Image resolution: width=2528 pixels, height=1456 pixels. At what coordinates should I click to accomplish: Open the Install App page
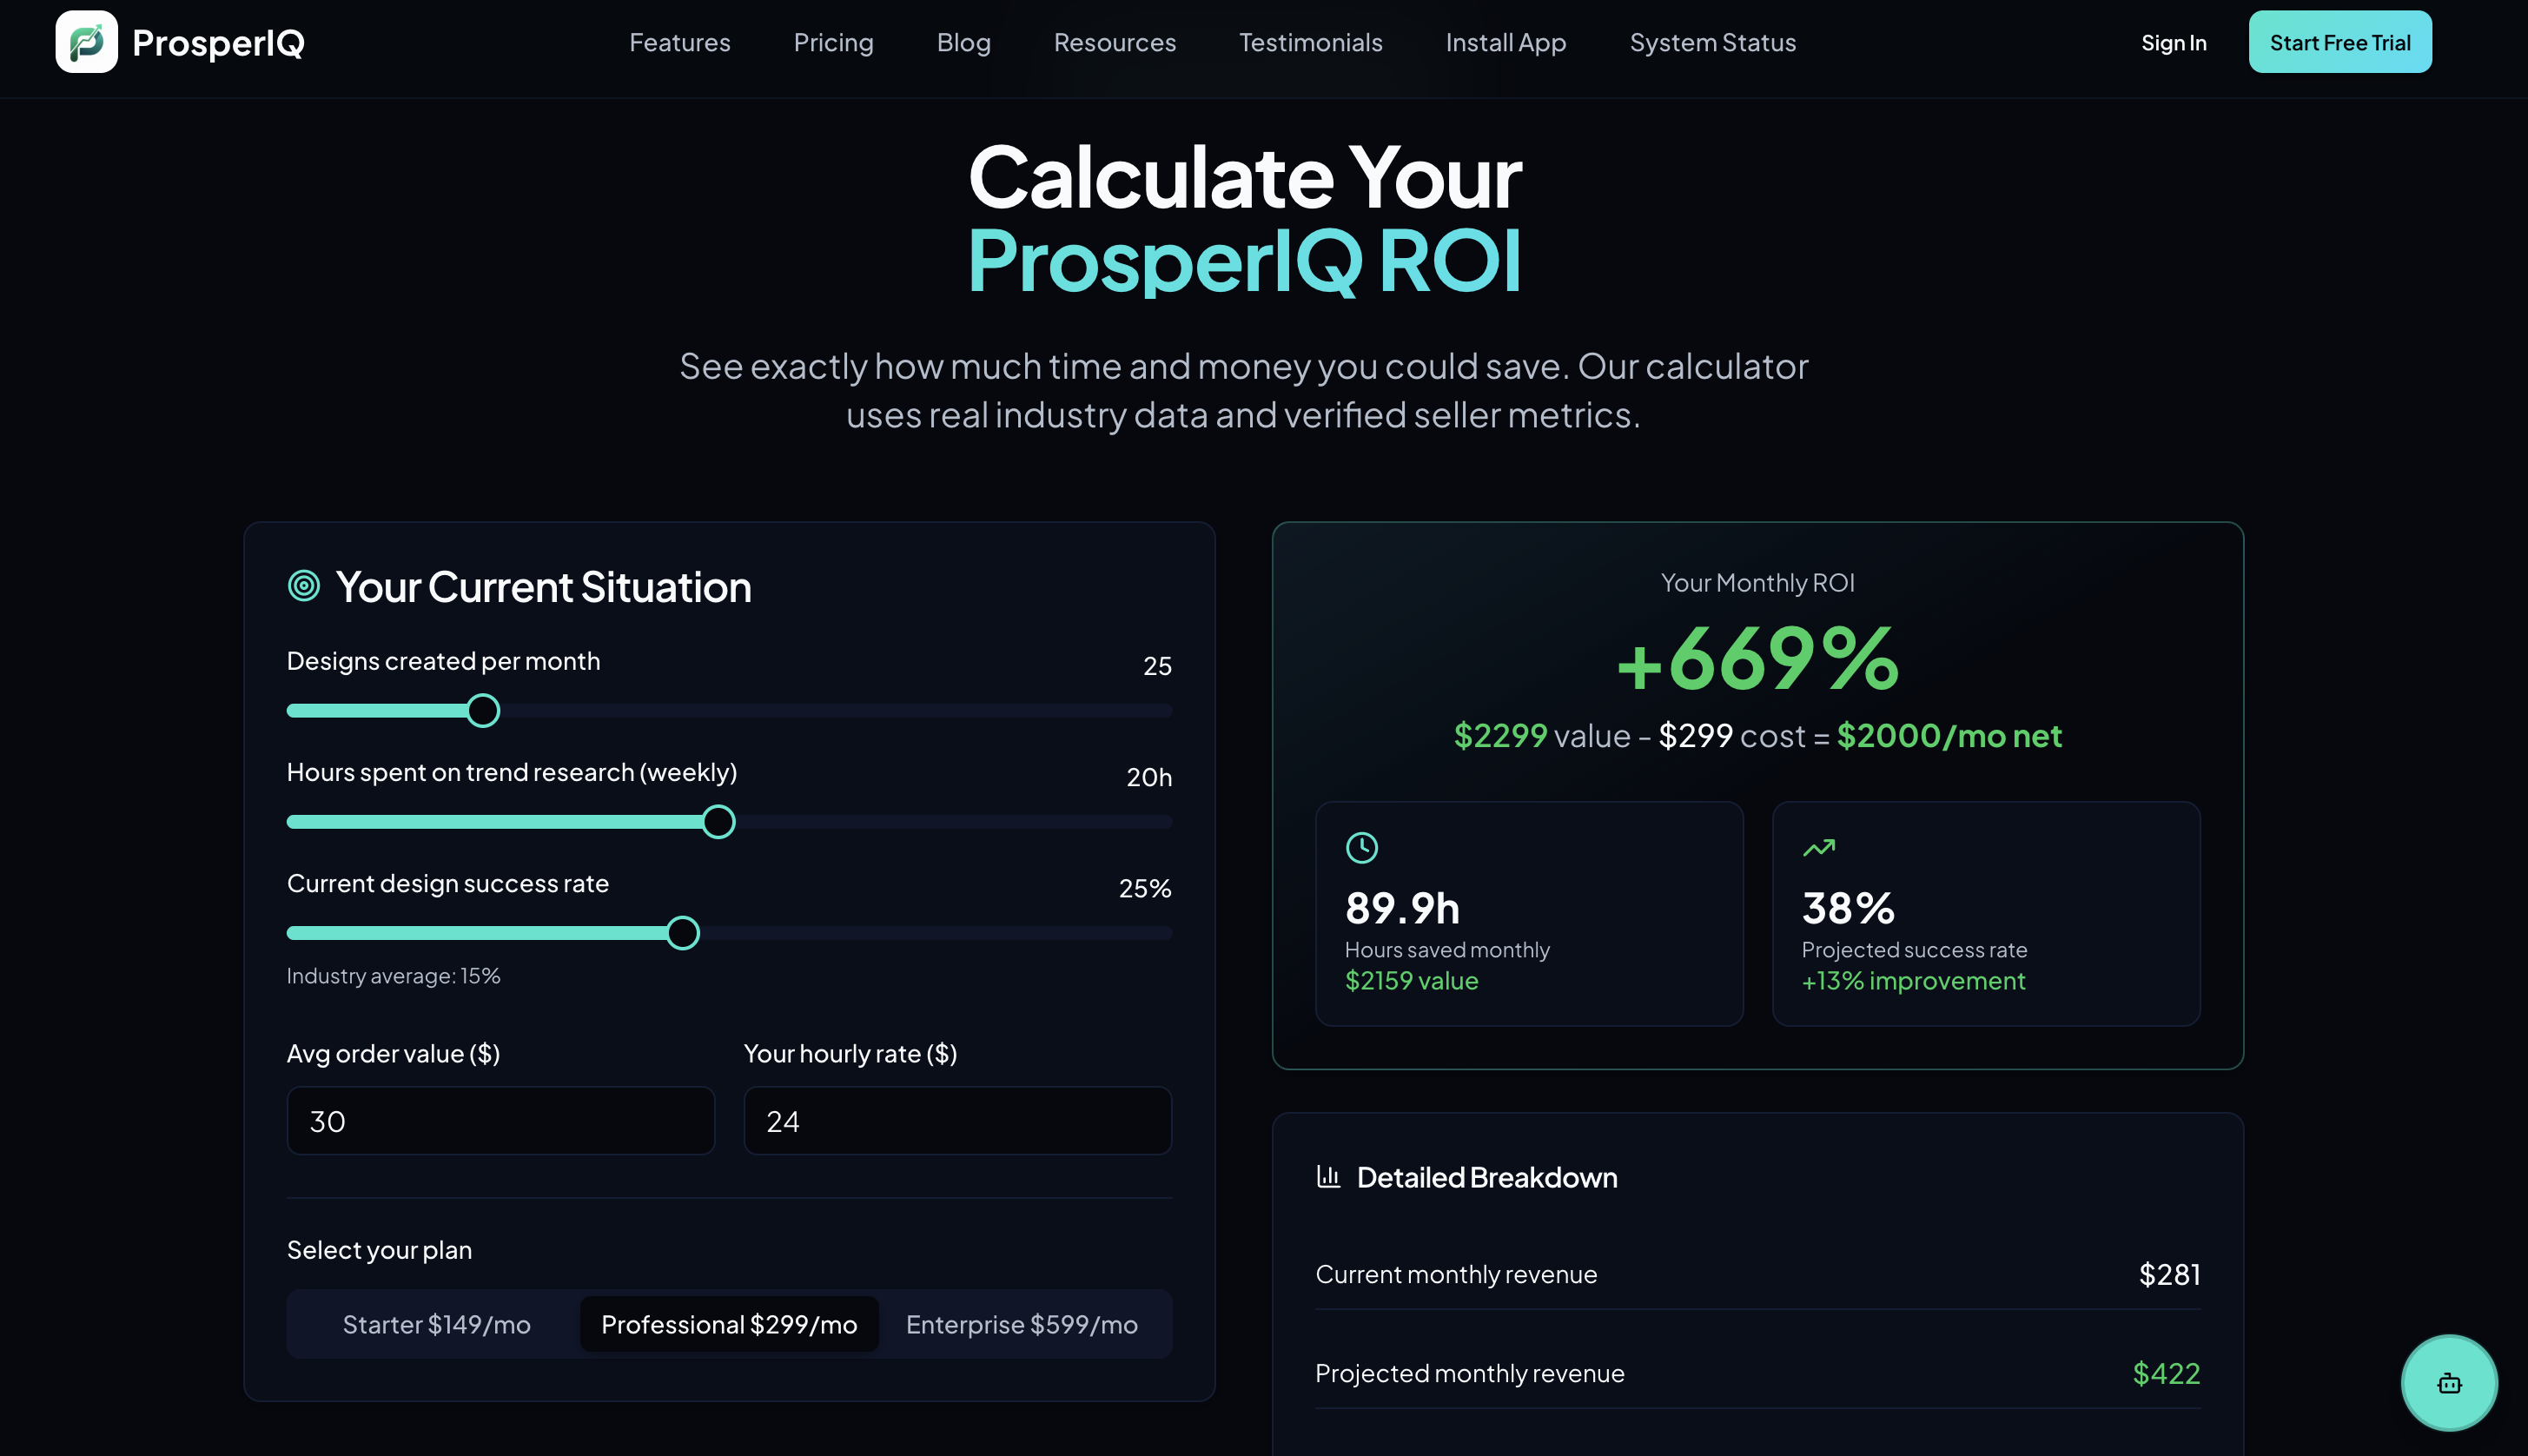tap(1505, 42)
